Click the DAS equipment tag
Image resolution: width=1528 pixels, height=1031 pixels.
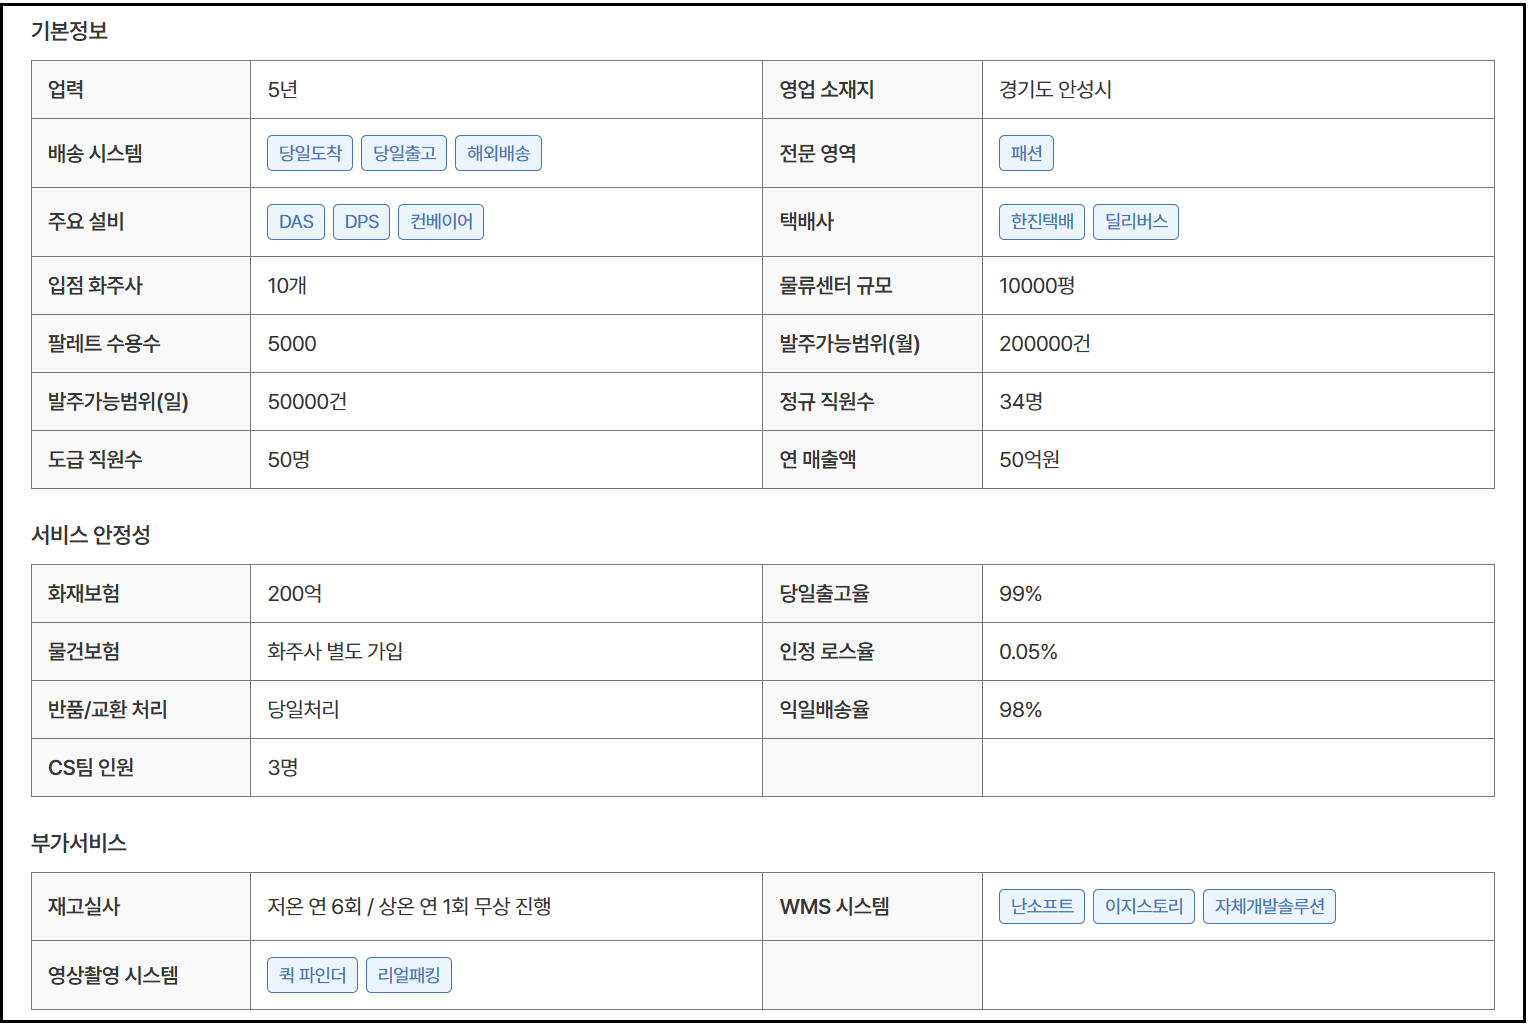[296, 222]
